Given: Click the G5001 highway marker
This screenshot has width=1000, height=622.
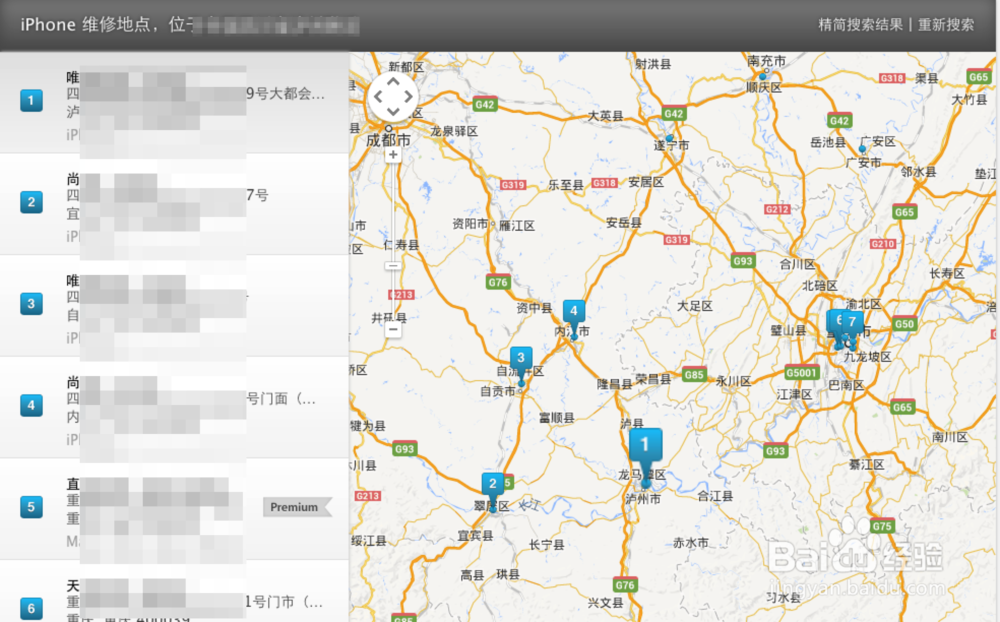Looking at the screenshot, I should click(801, 373).
